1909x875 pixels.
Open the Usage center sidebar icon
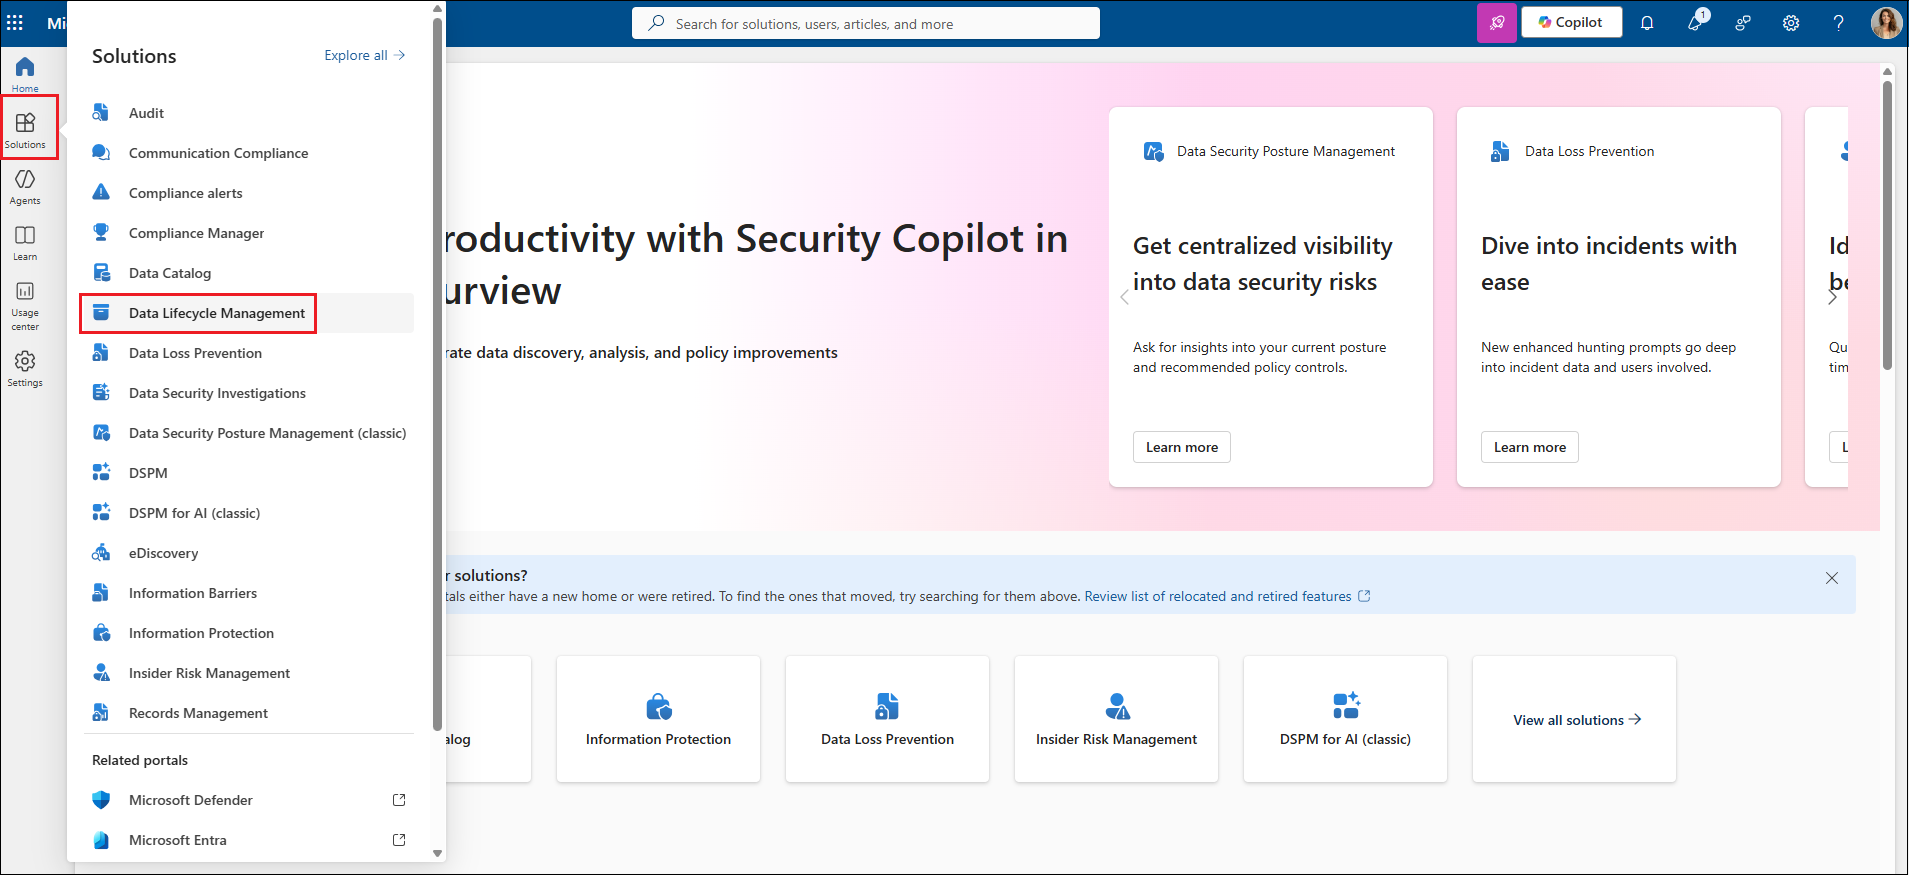(25, 304)
